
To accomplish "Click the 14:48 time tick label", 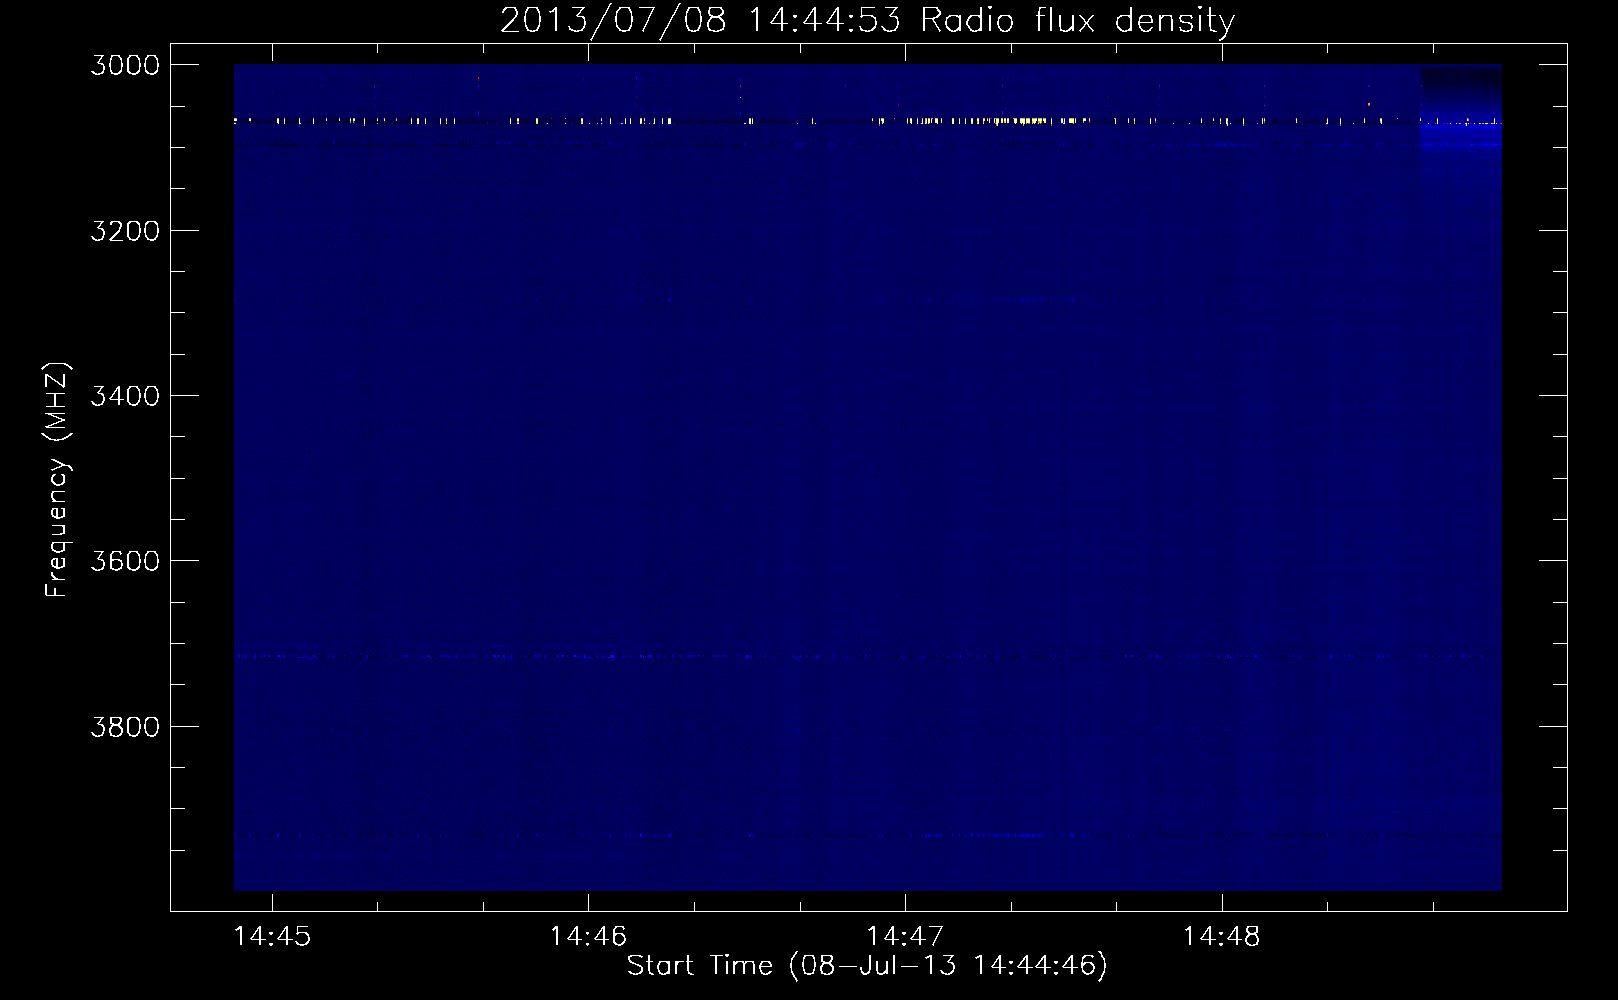I will 1222,937.
